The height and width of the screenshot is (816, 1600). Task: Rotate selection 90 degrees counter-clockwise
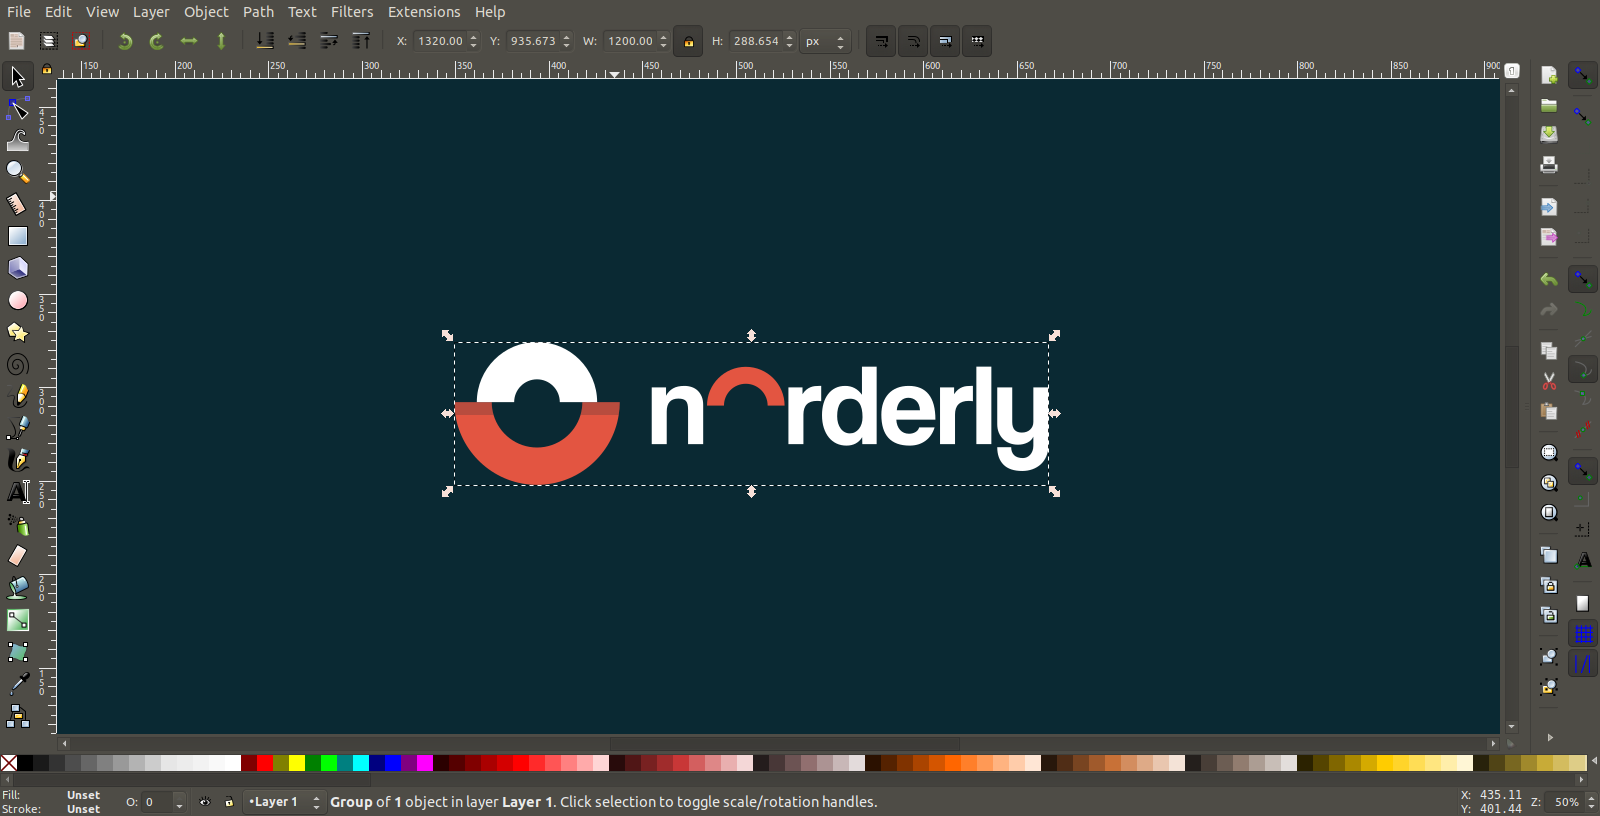125,41
